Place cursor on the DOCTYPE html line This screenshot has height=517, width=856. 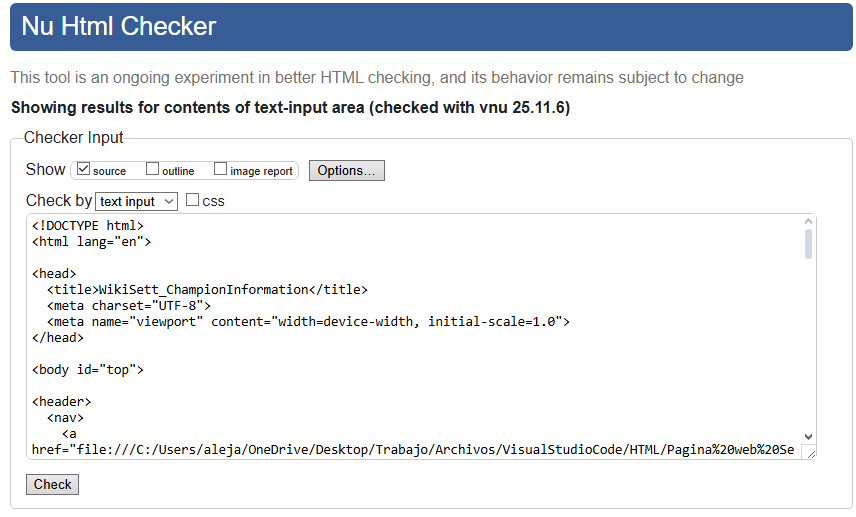click(x=88, y=226)
